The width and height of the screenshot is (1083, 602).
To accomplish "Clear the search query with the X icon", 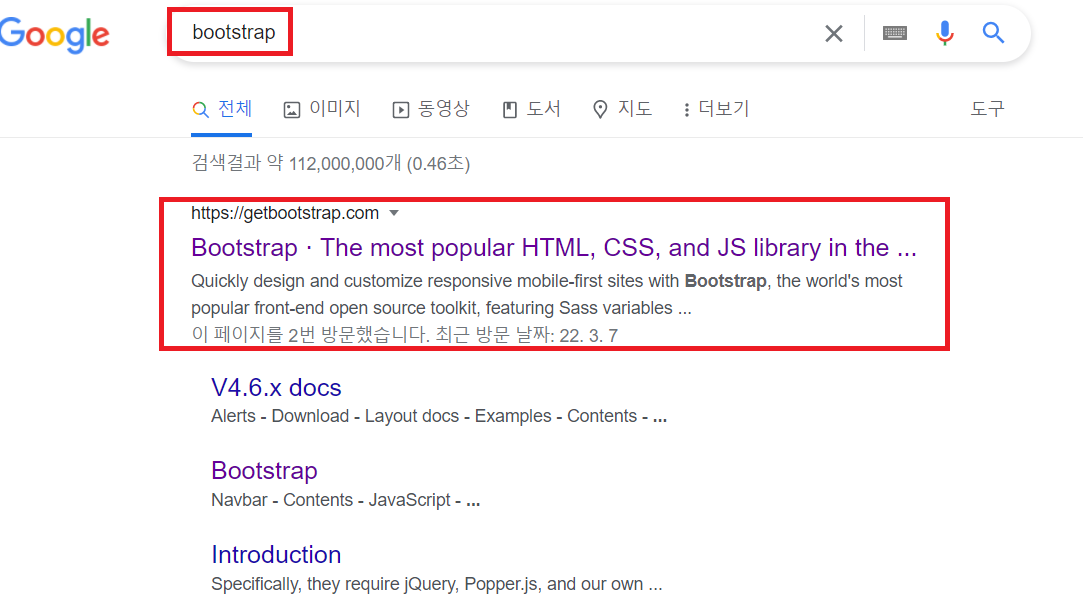I will point(834,33).
